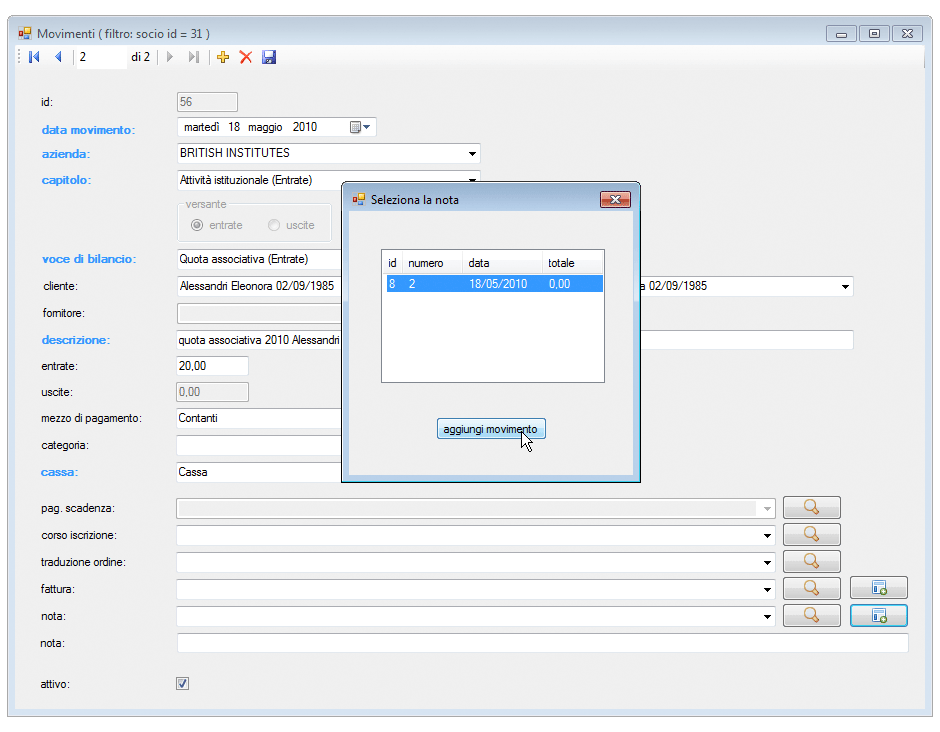940x732 pixels.
Task: Sort notes by data column header
Action: pos(502,263)
